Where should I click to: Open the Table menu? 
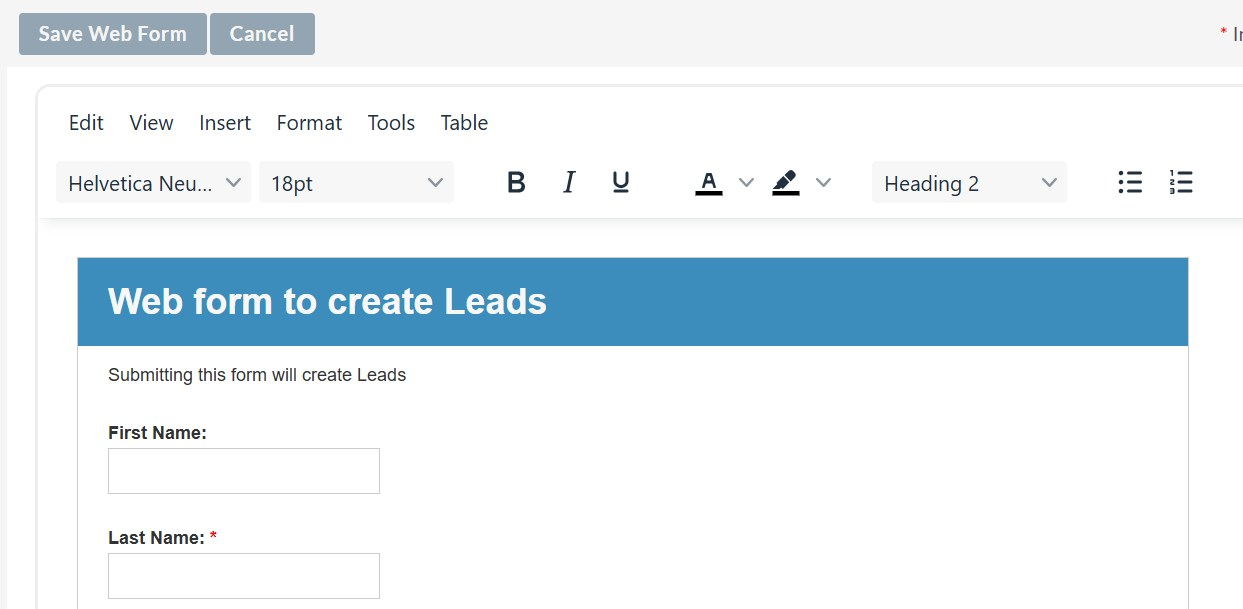click(x=464, y=122)
